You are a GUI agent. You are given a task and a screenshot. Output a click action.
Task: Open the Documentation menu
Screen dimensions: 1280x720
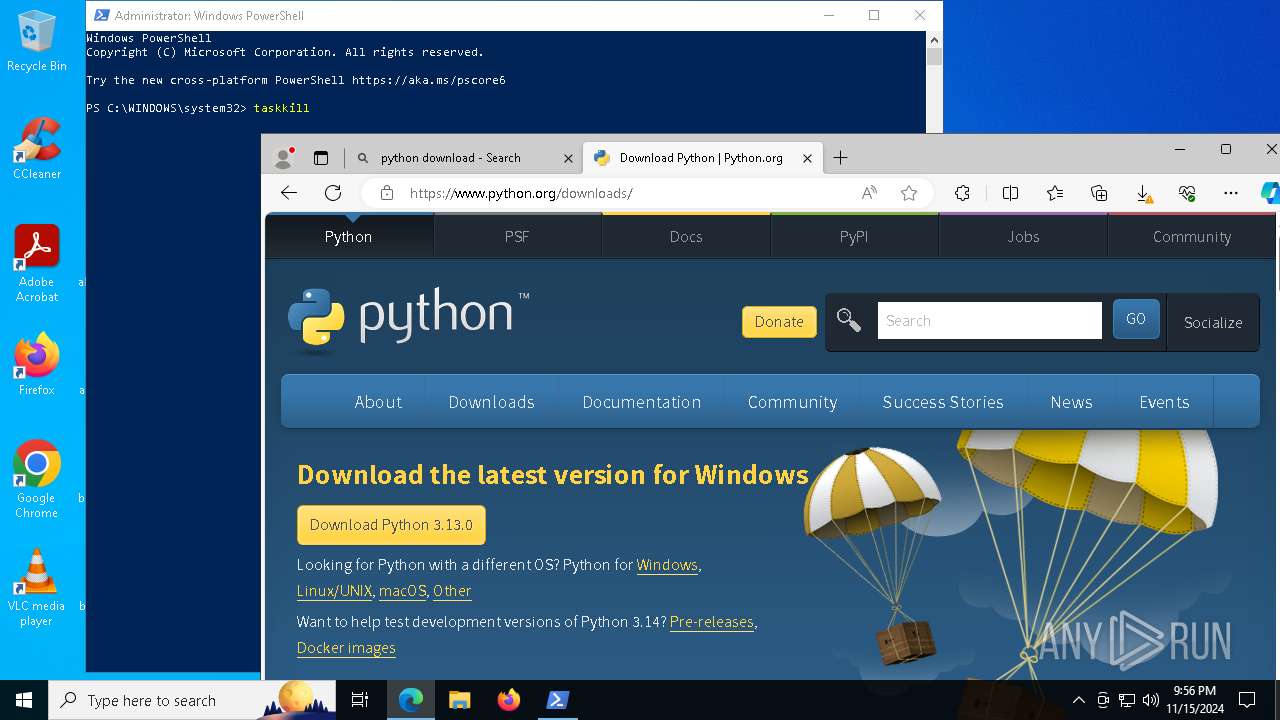[641, 402]
